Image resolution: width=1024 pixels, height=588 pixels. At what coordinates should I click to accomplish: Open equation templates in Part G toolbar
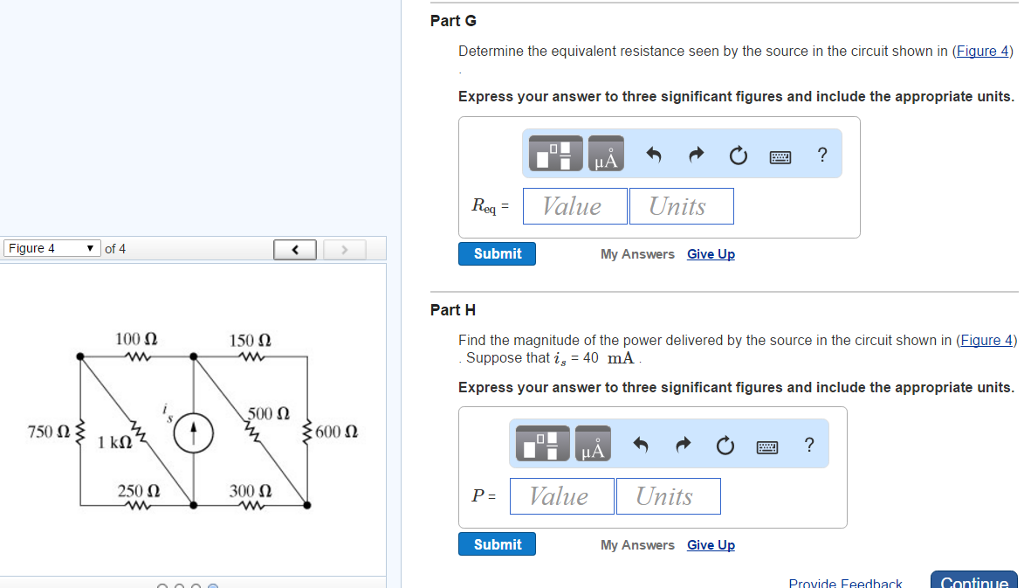pyautogui.click(x=554, y=153)
